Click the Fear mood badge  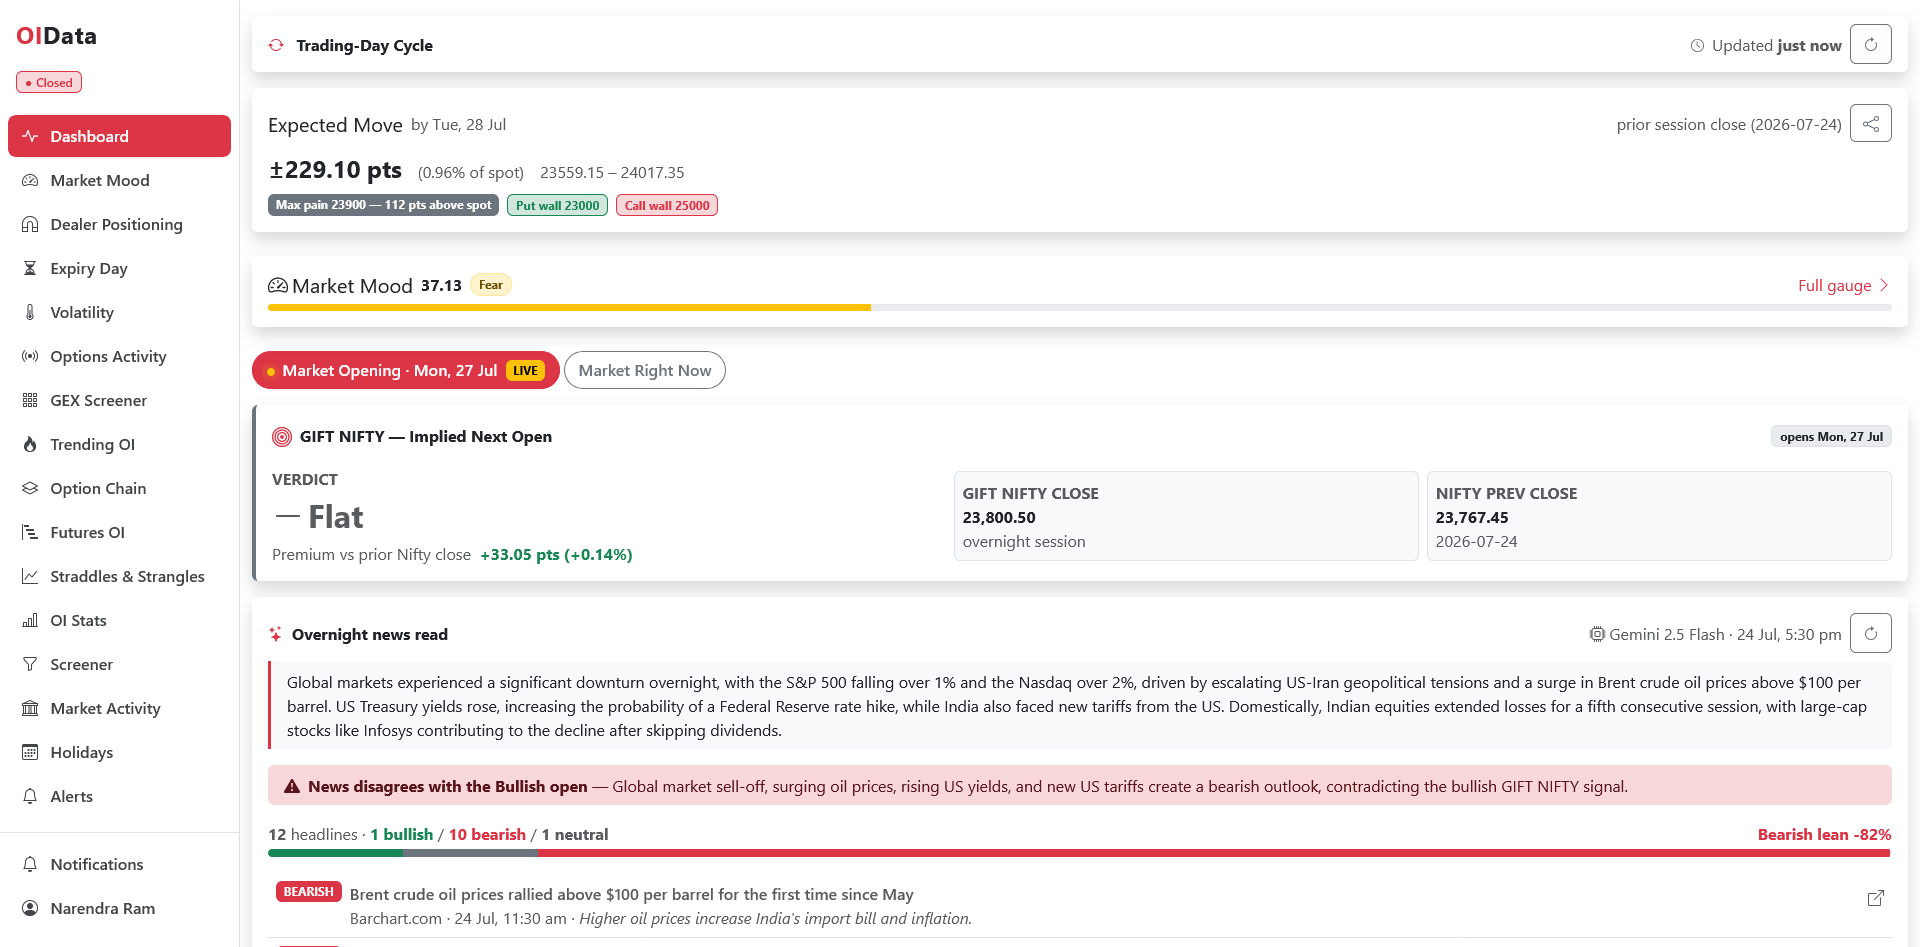click(x=490, y=285)
